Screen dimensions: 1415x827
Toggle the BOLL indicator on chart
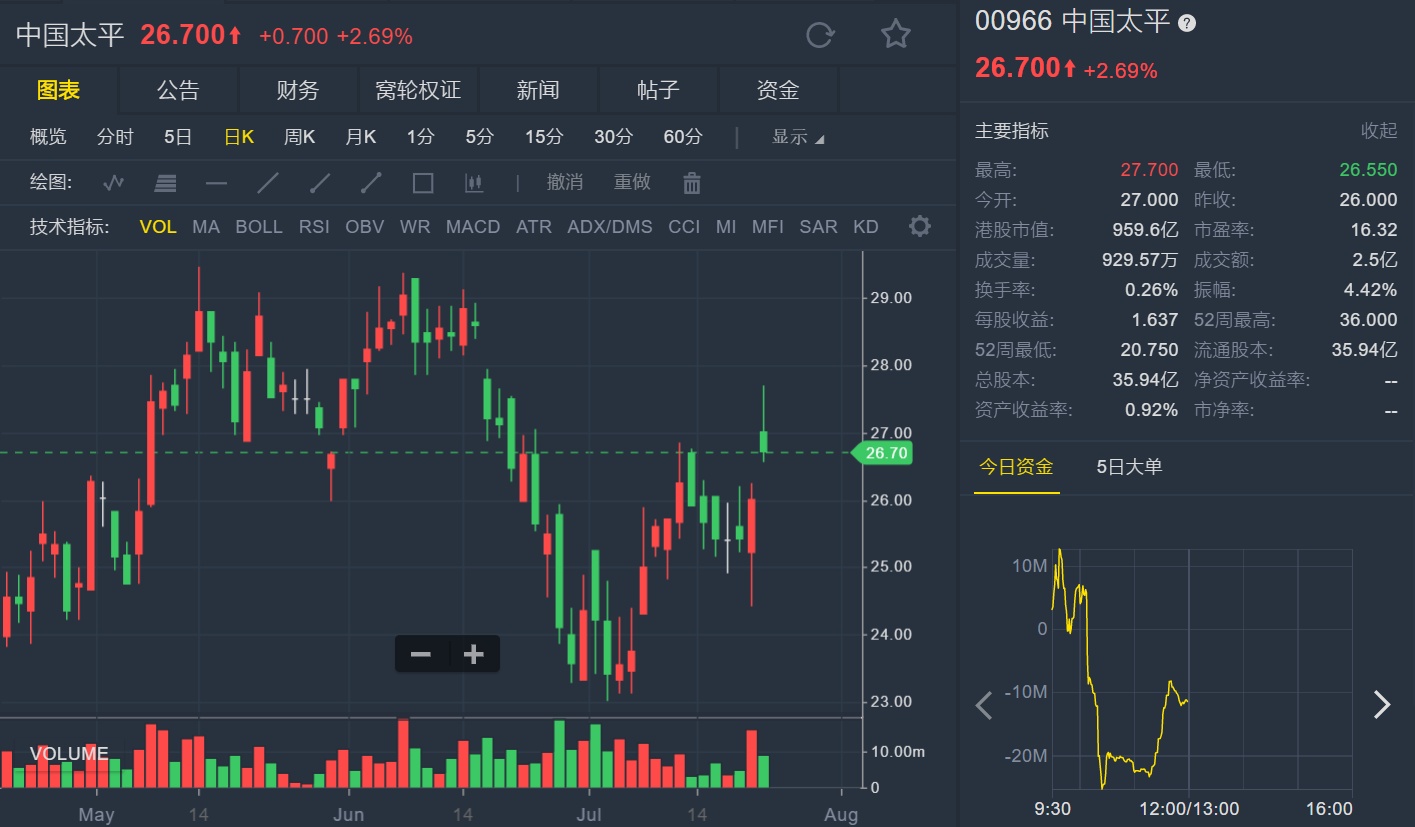259,227
